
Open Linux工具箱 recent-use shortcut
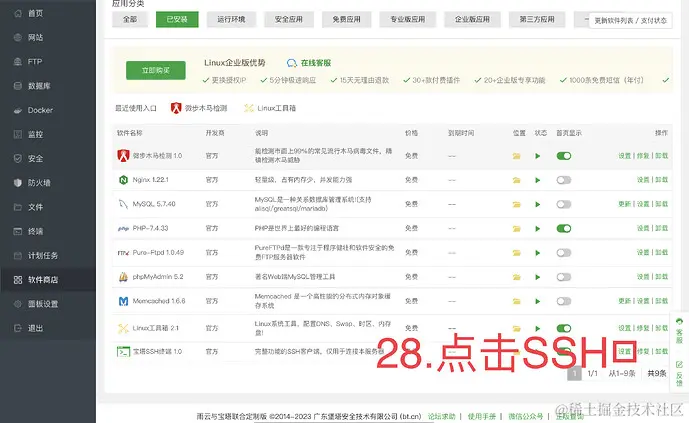[x=270, y=108]
